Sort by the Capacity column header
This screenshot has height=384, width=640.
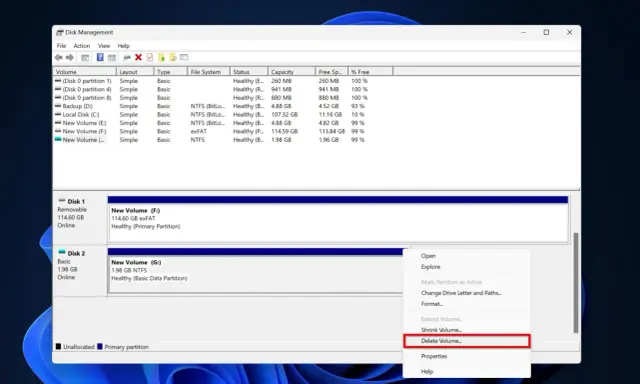point(292,72)
